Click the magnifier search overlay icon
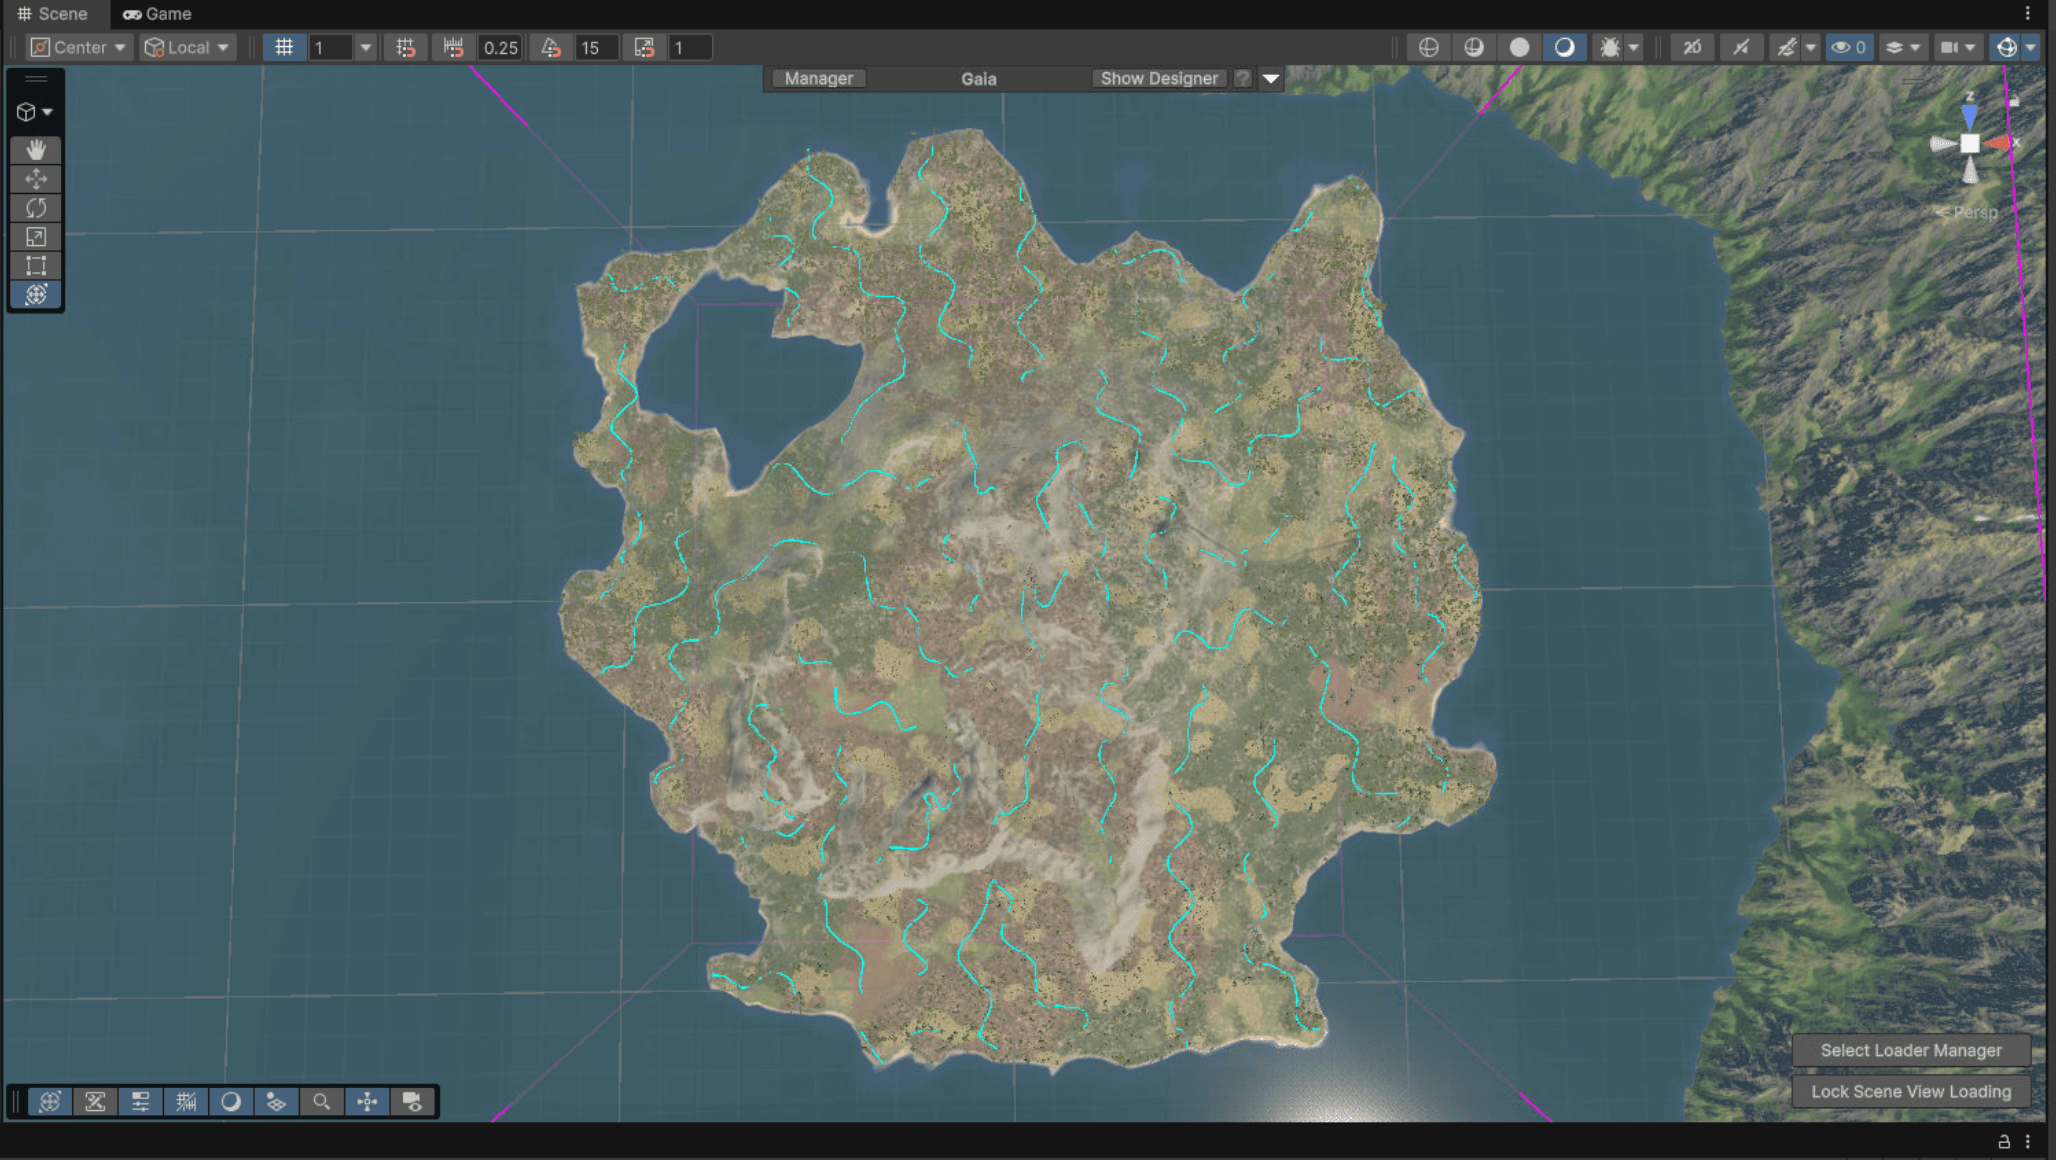The image size is (2056, 1160). pos(321,1102)
